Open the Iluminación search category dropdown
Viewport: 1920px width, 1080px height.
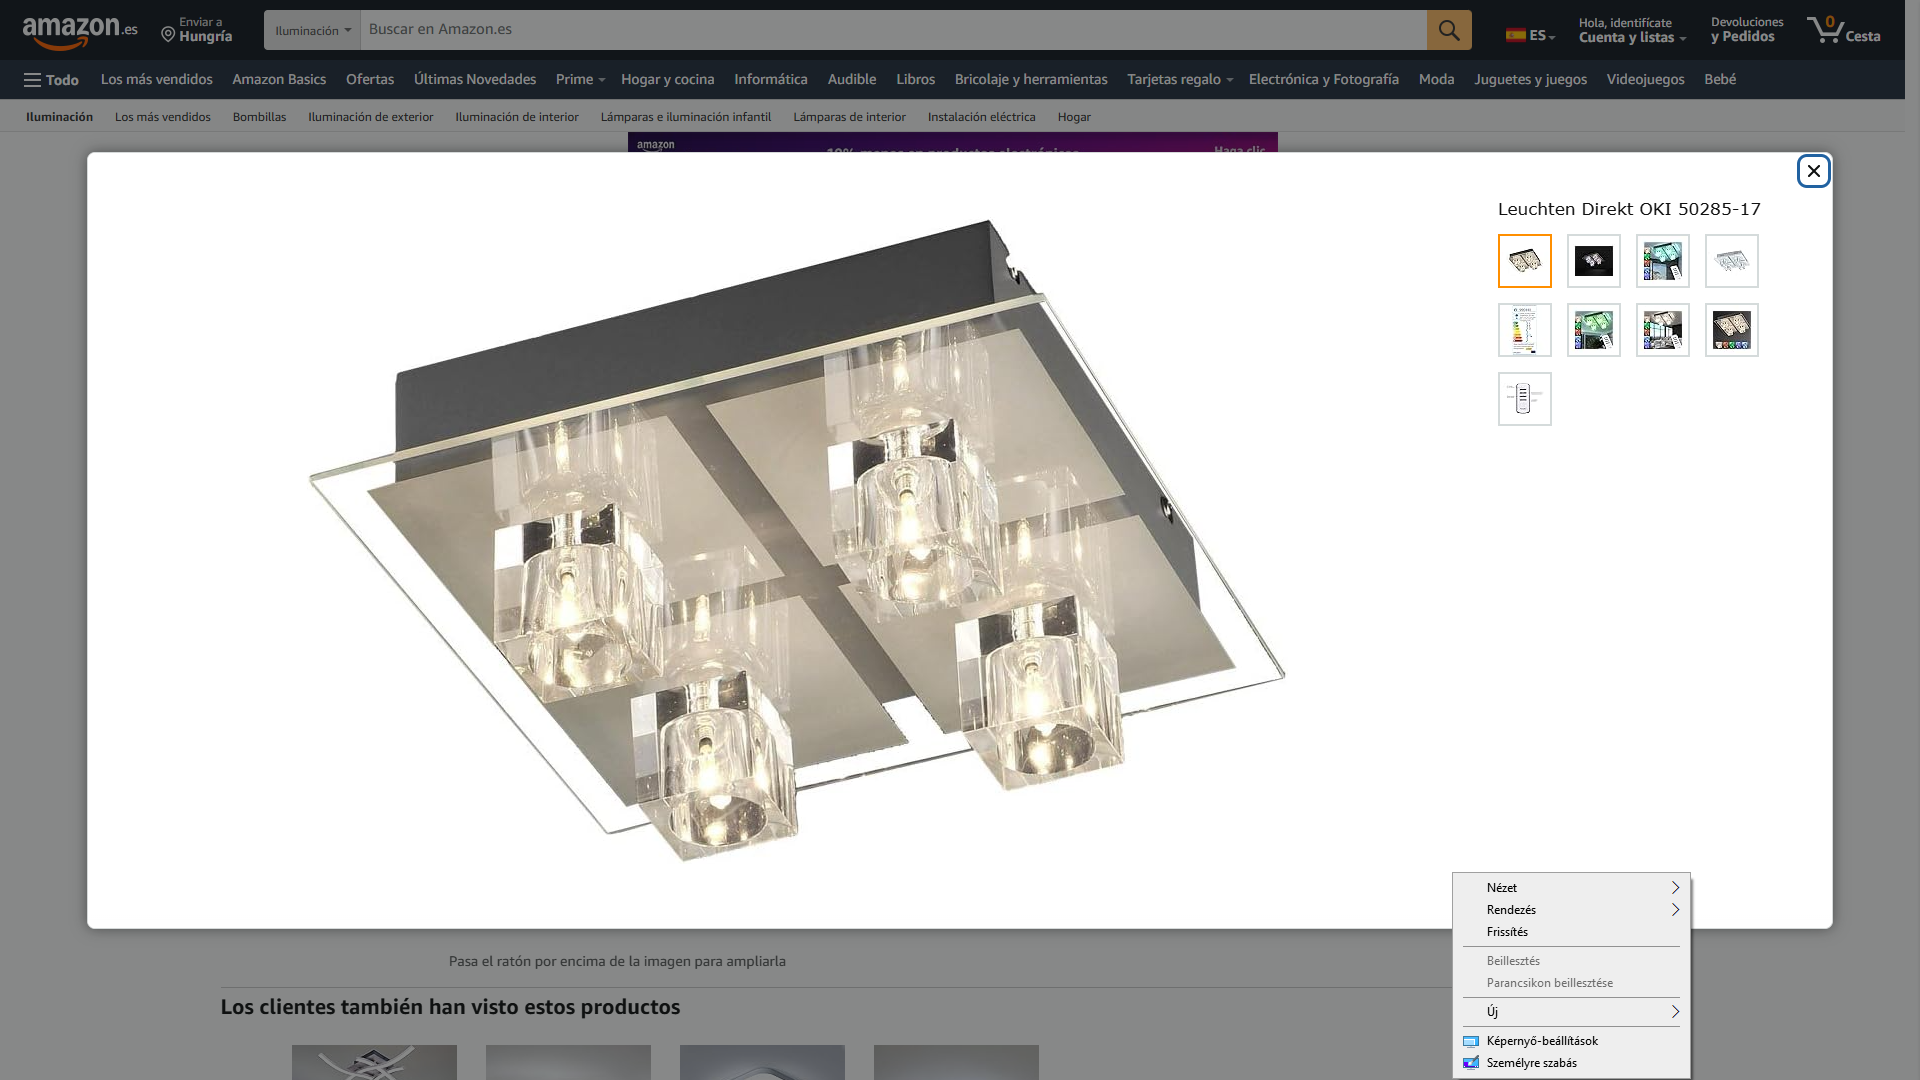coord(312,30)
